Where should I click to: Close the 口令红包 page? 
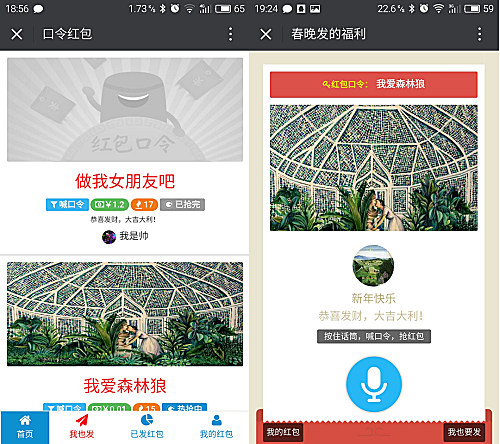[16, 34]
